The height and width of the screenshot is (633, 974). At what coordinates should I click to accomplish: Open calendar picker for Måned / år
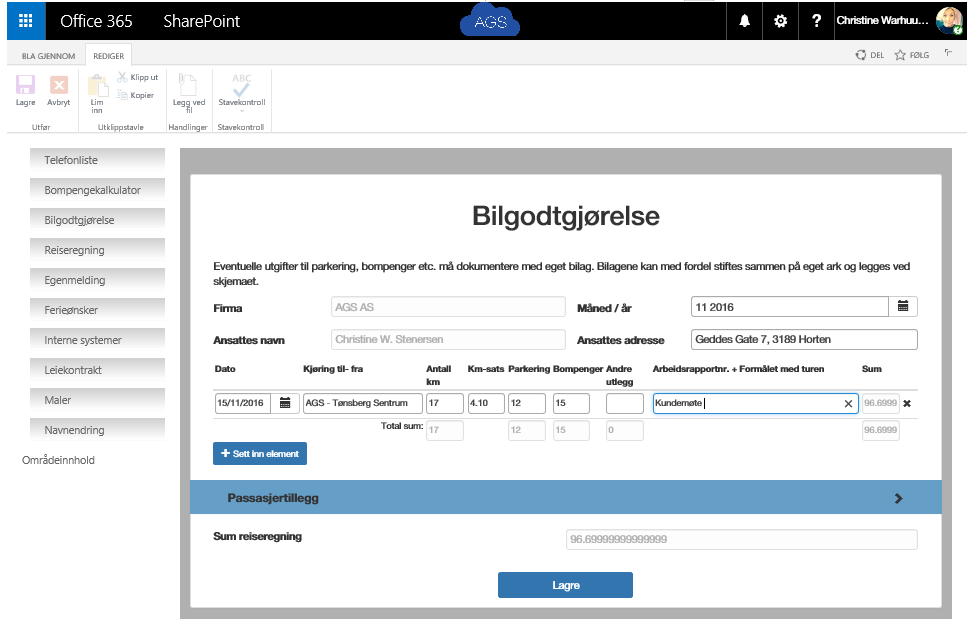pyautogui.click(x=903, y=306)
